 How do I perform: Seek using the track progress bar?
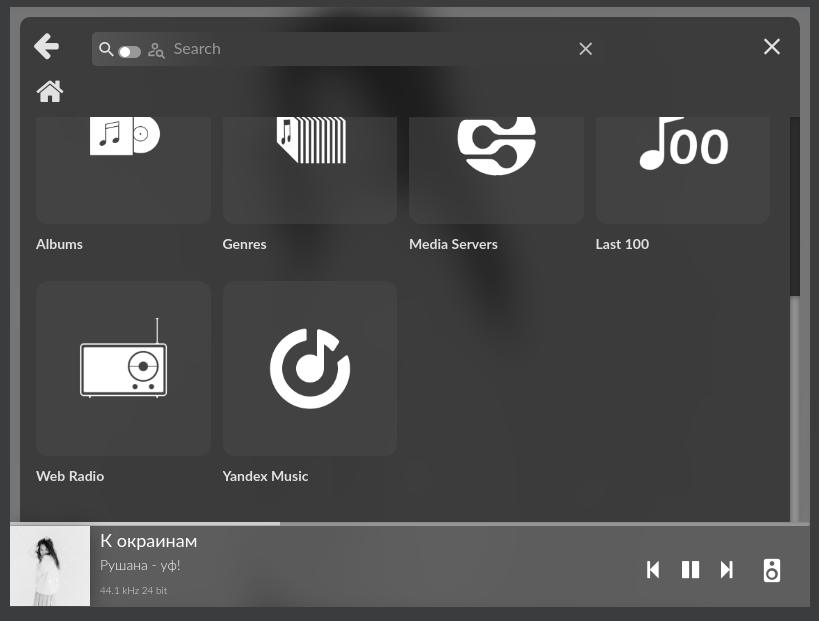point(410,523)
